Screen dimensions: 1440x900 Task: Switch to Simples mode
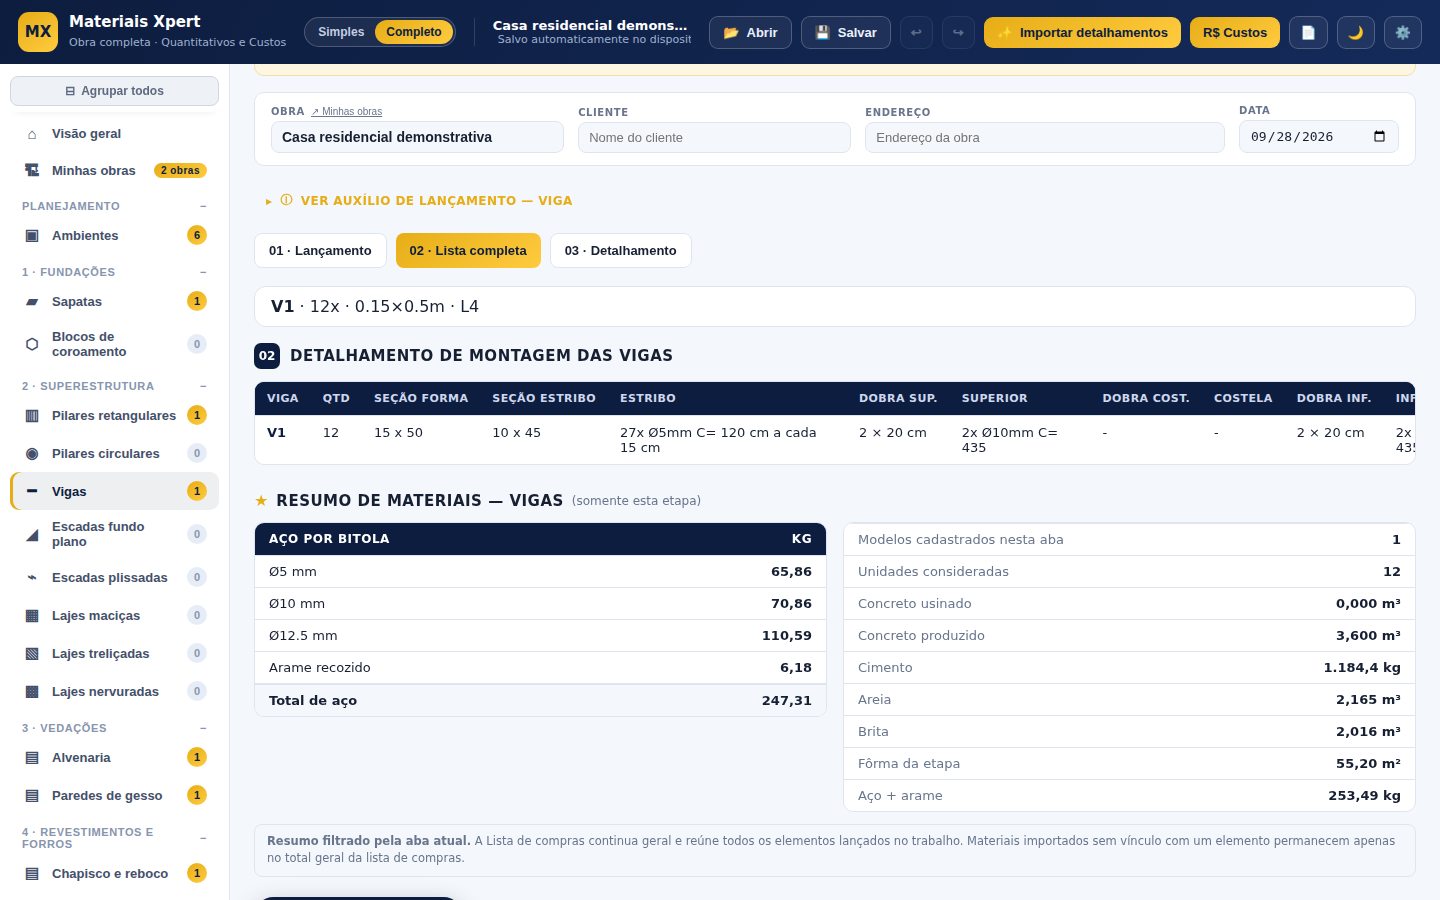(x=341, y=32)
